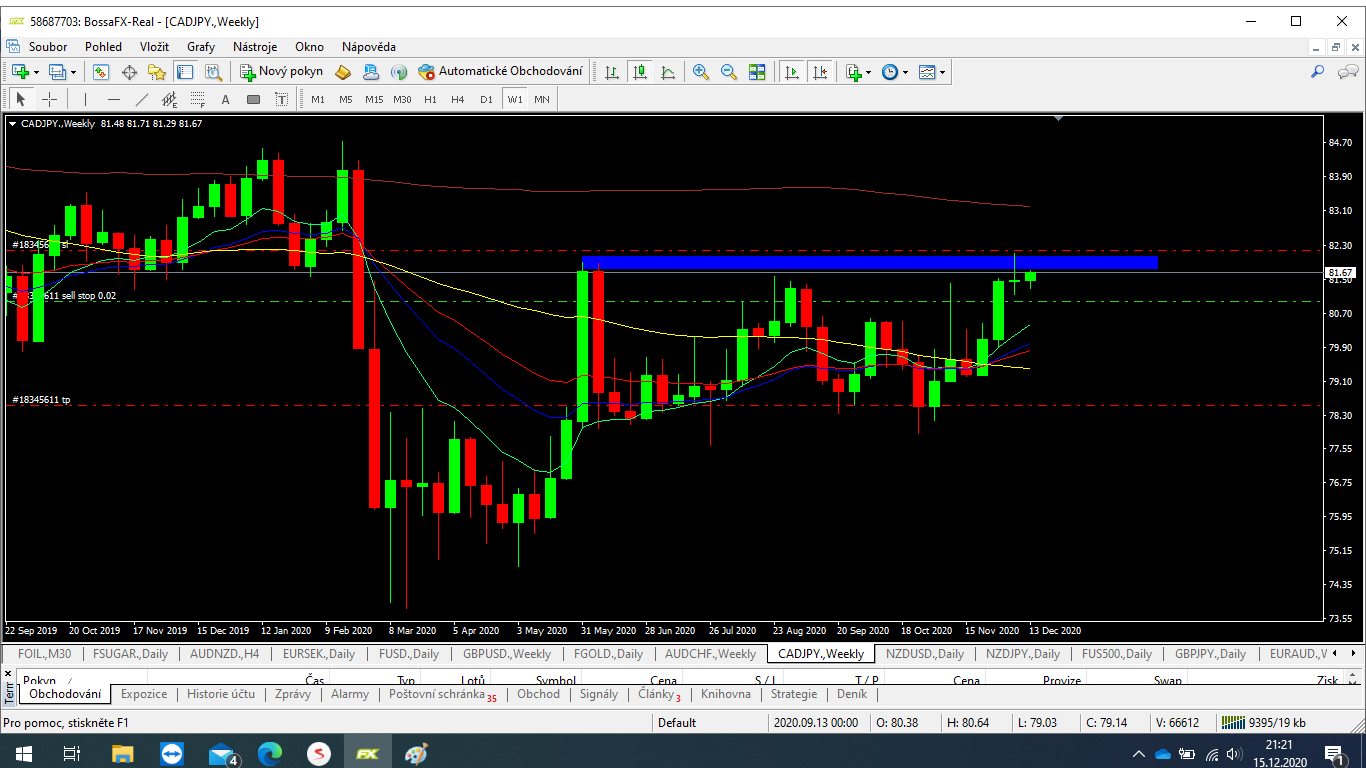
Task: Select the D1 timeframe
Action: point(486,99)
